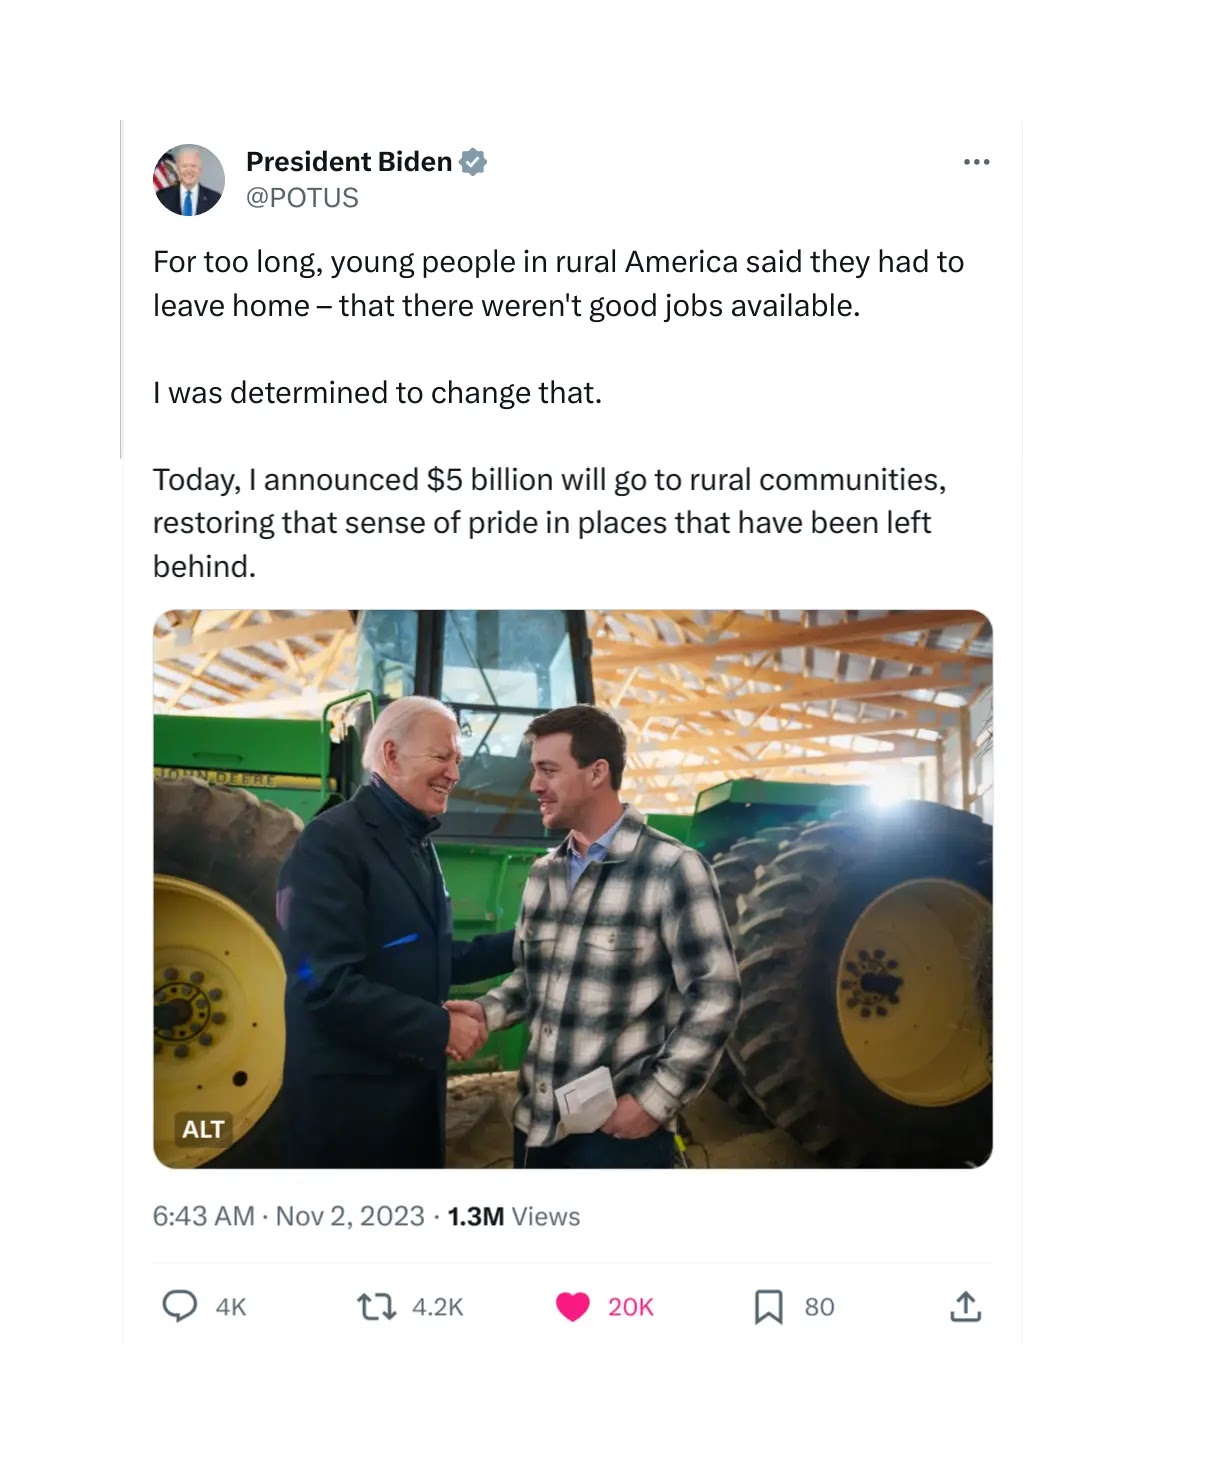
Task: Open the reply icon to comment
Action: tap(180, 1306)
